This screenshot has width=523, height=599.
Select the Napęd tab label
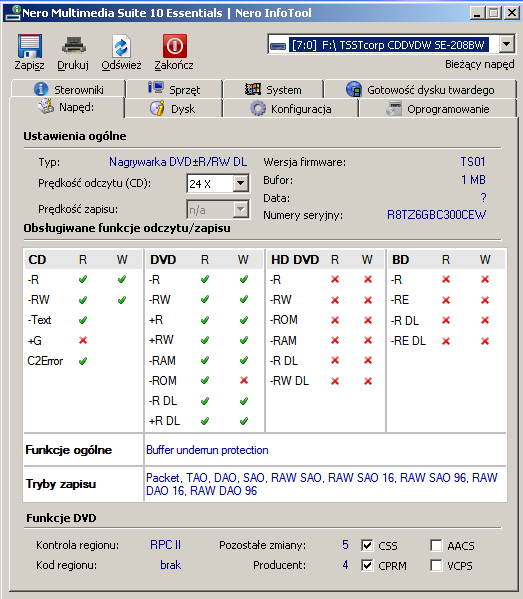point(76,107)
